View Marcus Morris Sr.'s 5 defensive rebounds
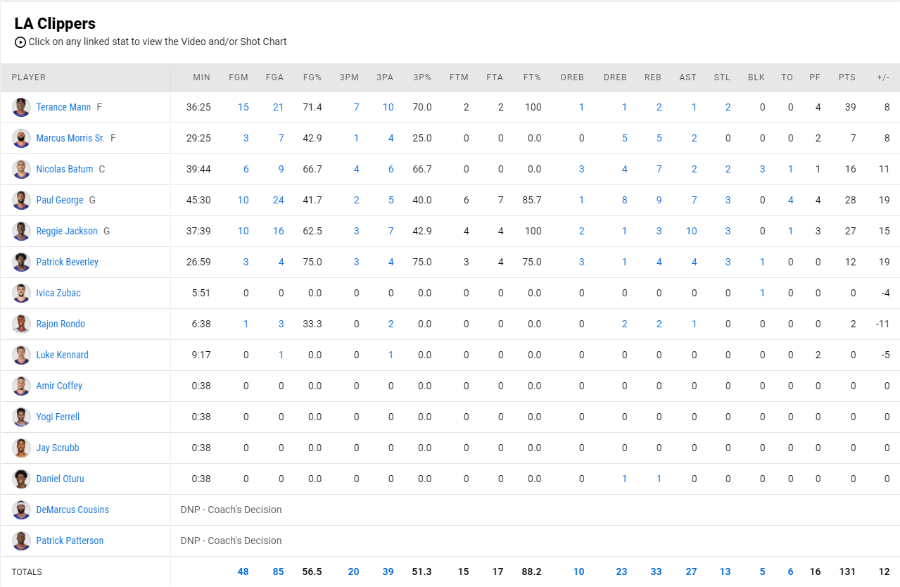The image size is (900, 587). click(624, 138)
